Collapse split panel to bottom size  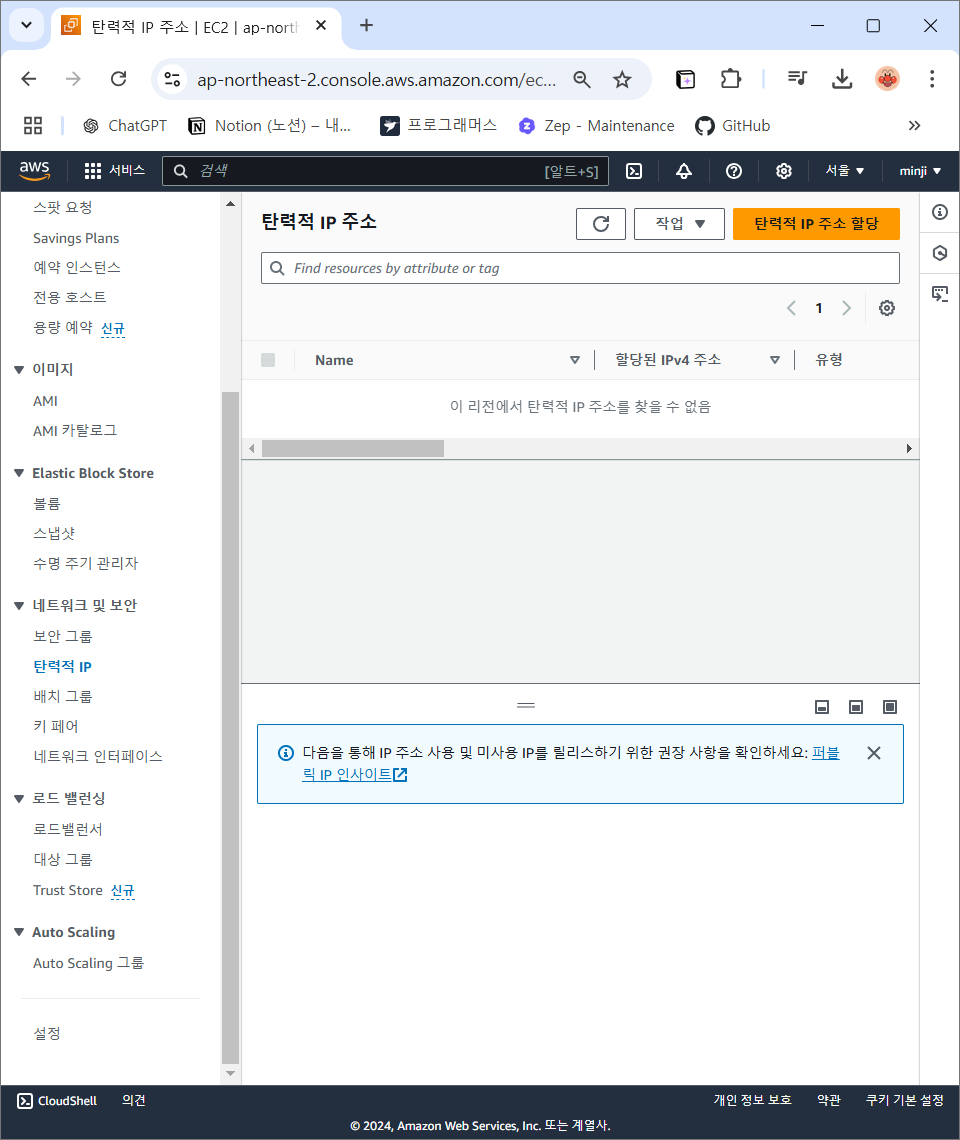[x=822, y=707]
